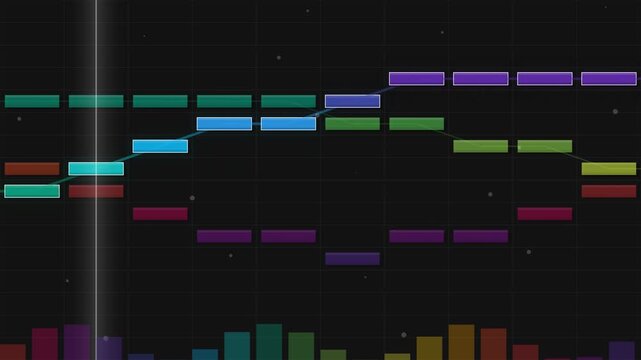Select the last bright purple note at the right edge
The height and width of the screenshot is (360, 641).
(609, 79)
